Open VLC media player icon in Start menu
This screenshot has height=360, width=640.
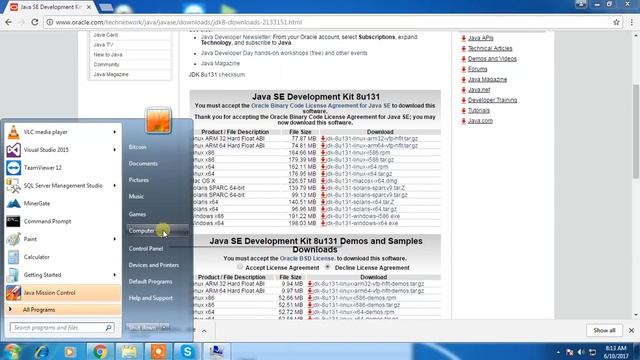click(x=13, y=132)
